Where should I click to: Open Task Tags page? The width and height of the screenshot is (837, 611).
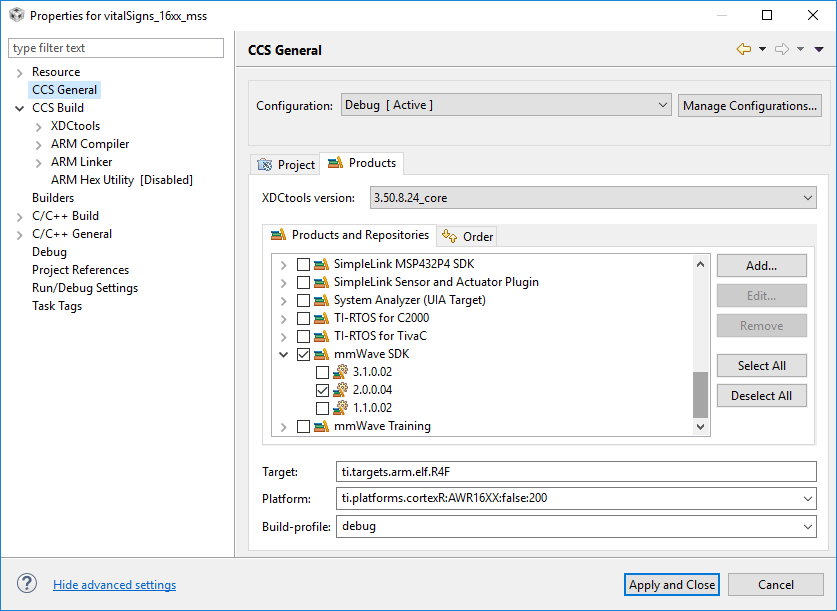pos(57,306)
